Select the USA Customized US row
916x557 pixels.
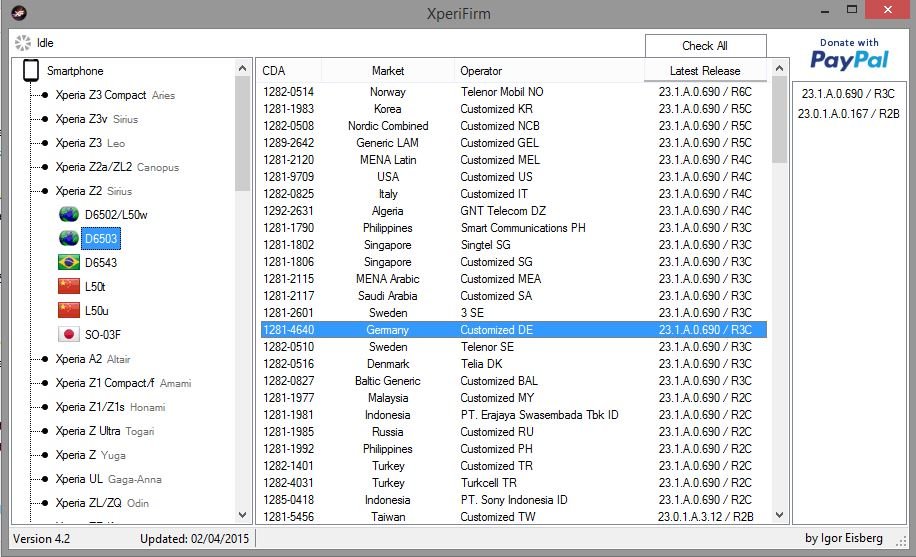coord(513,177)
